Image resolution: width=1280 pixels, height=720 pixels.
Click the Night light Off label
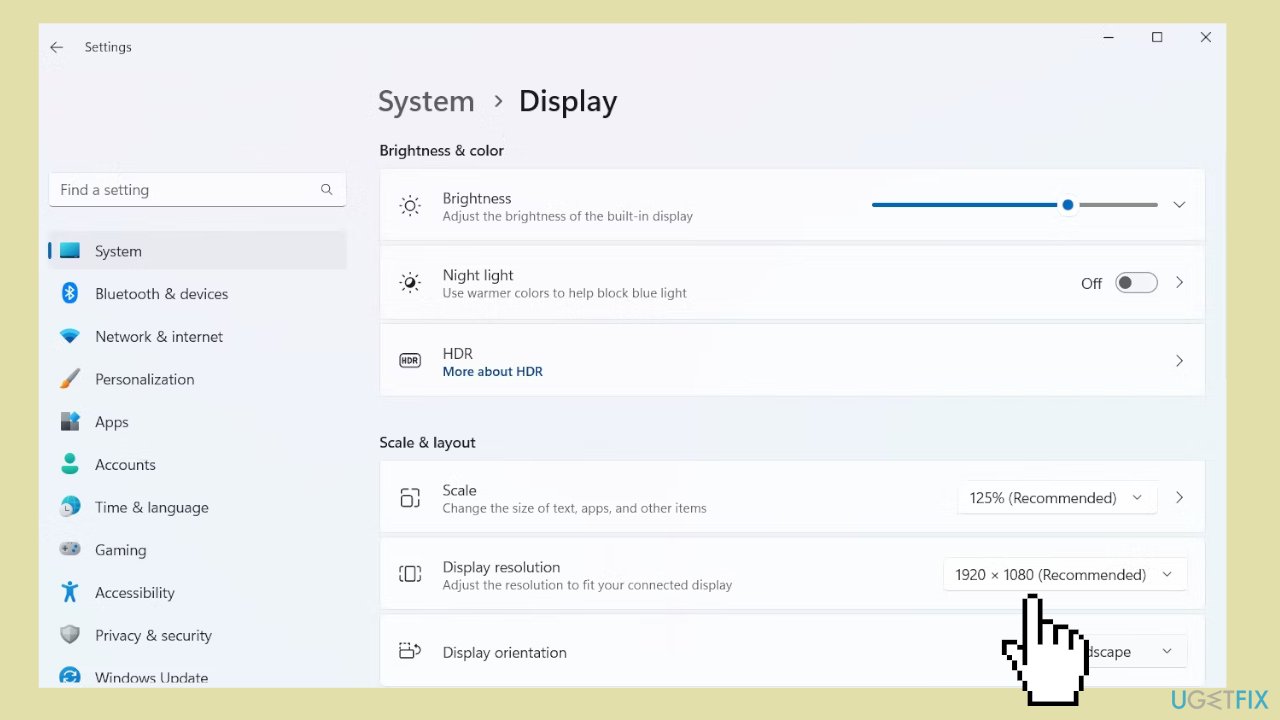[x=1091, y=284]
